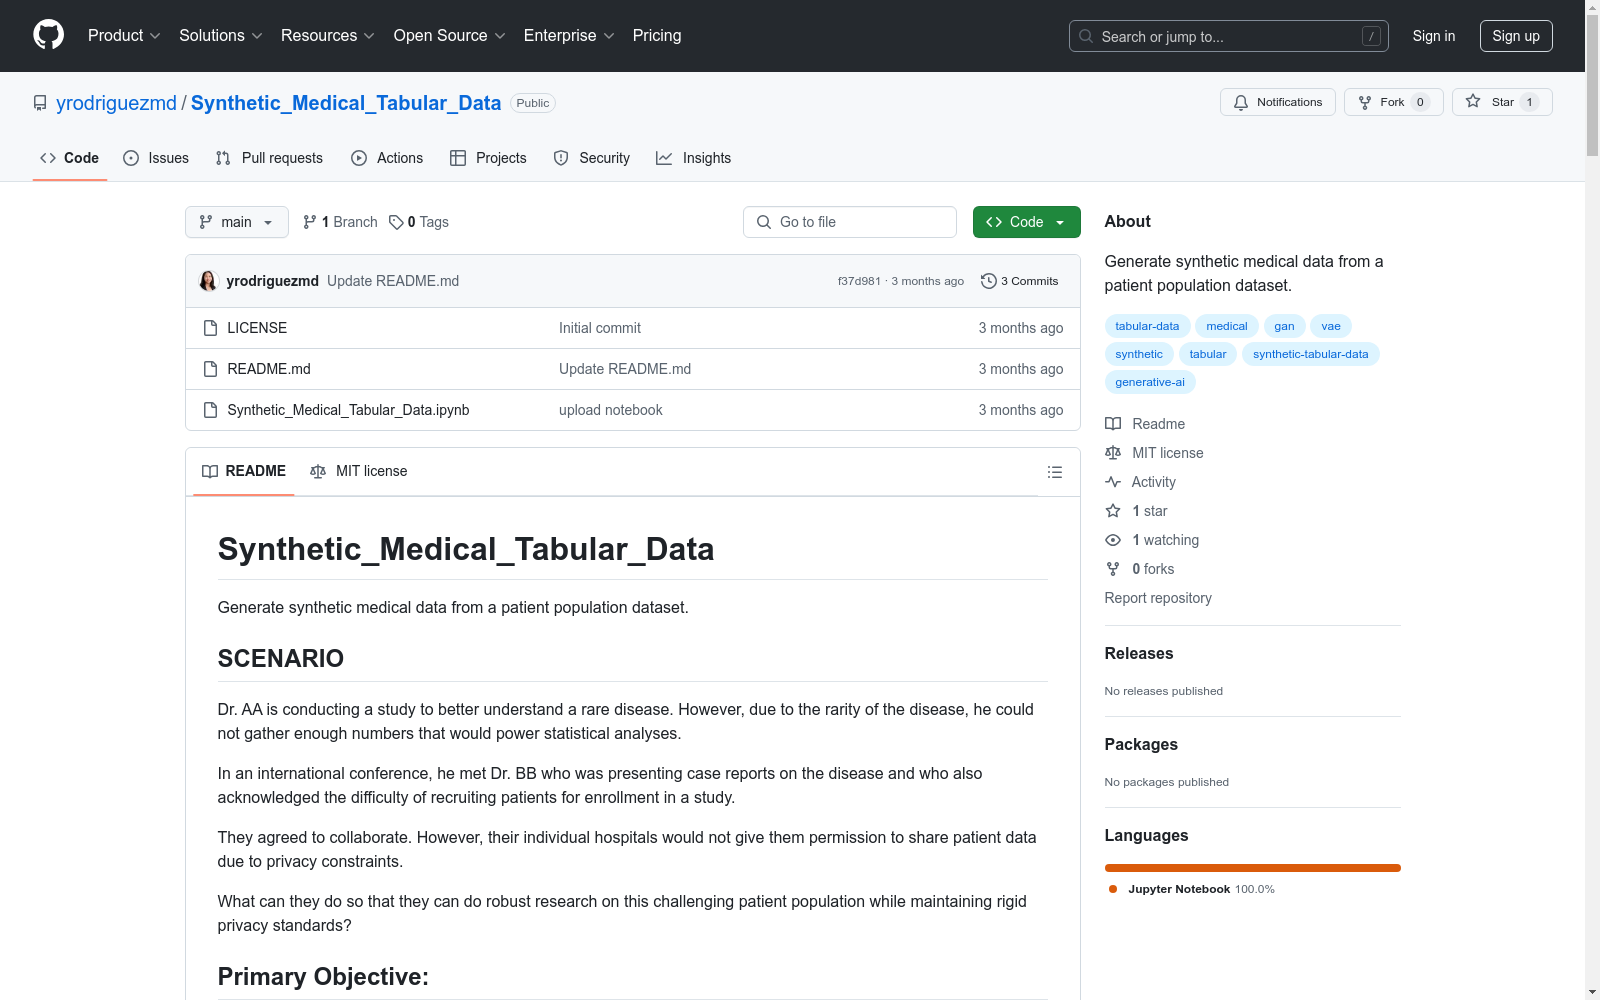Click the LICENSE file icon
The height and width of the screenshot is (1000, 1600).
210,328
